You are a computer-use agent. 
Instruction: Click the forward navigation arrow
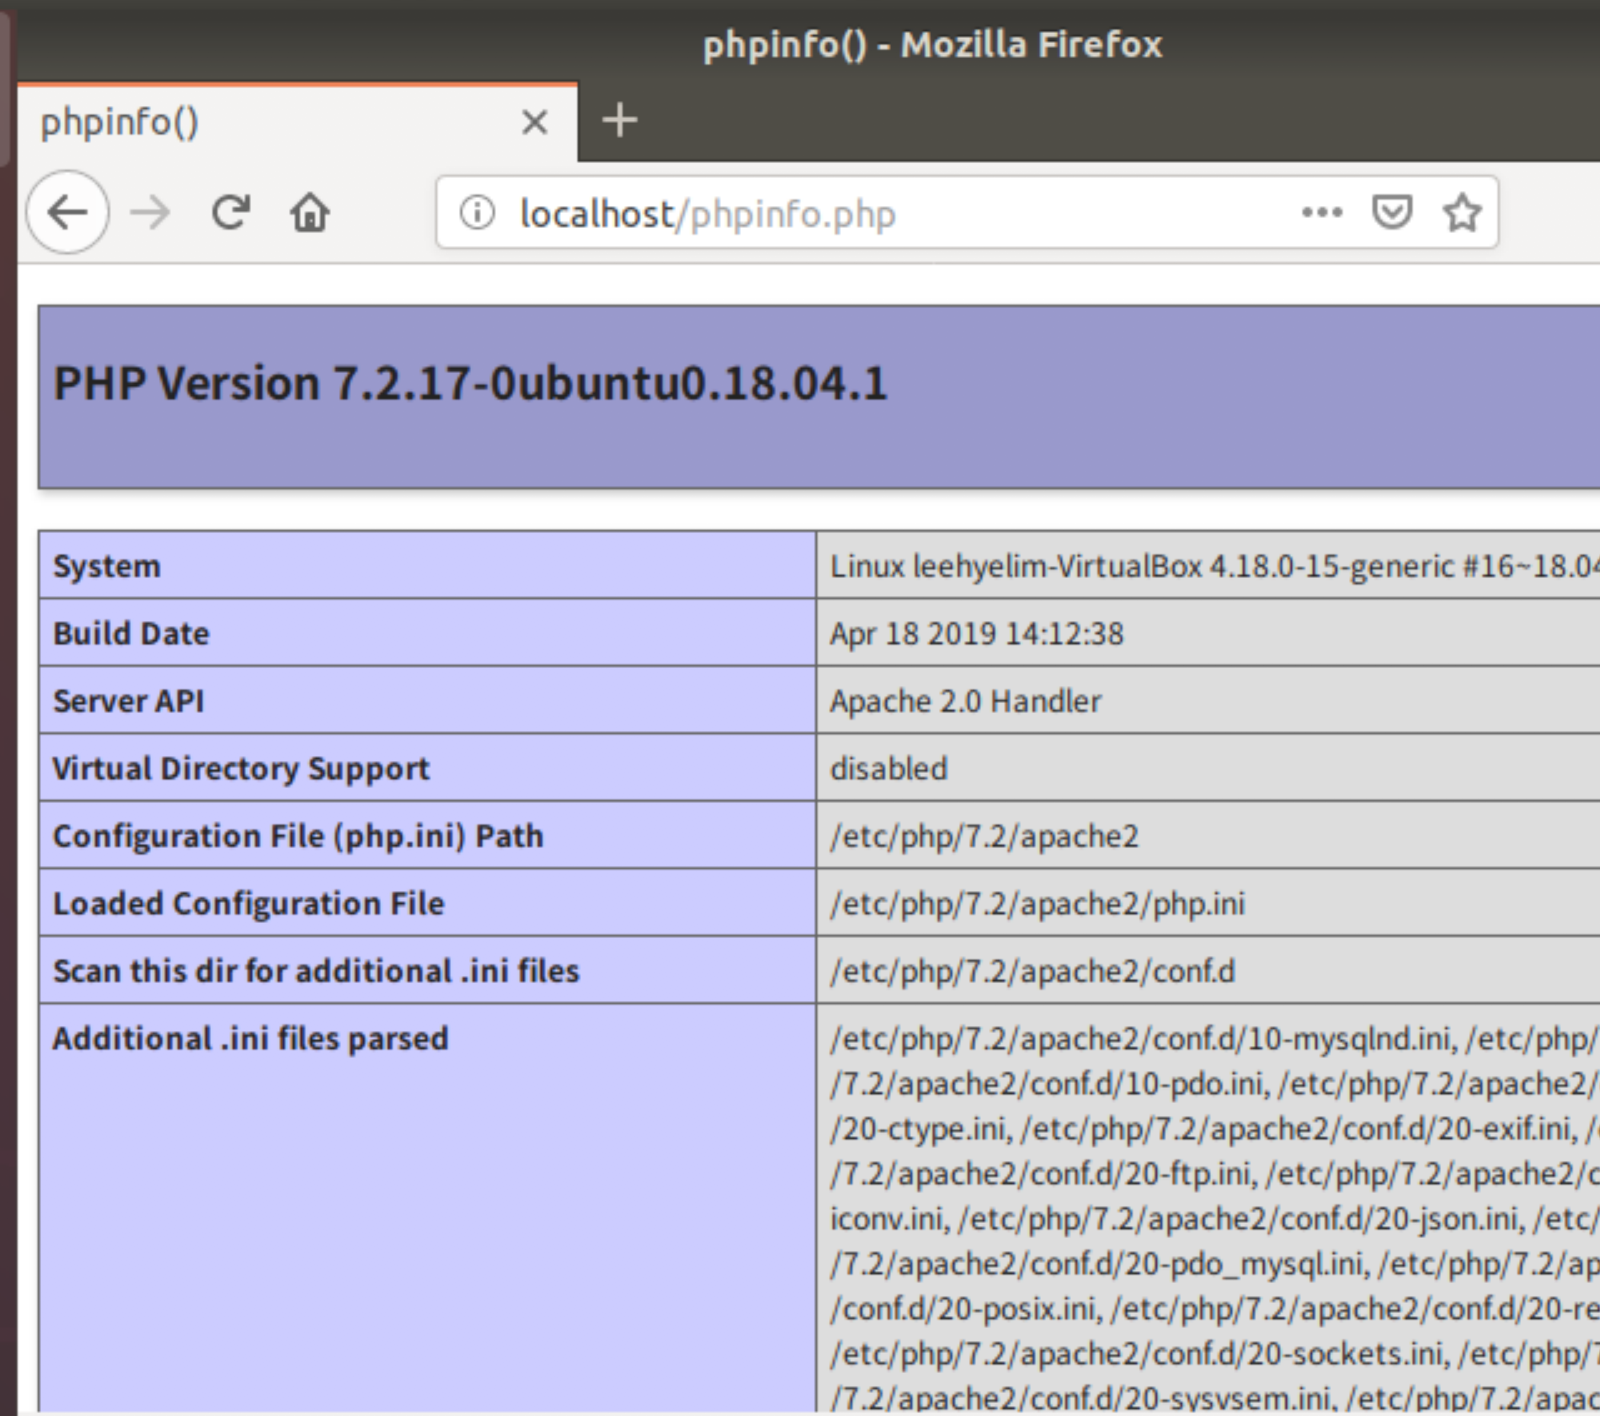pyautogui.click(x=150, y=212)
